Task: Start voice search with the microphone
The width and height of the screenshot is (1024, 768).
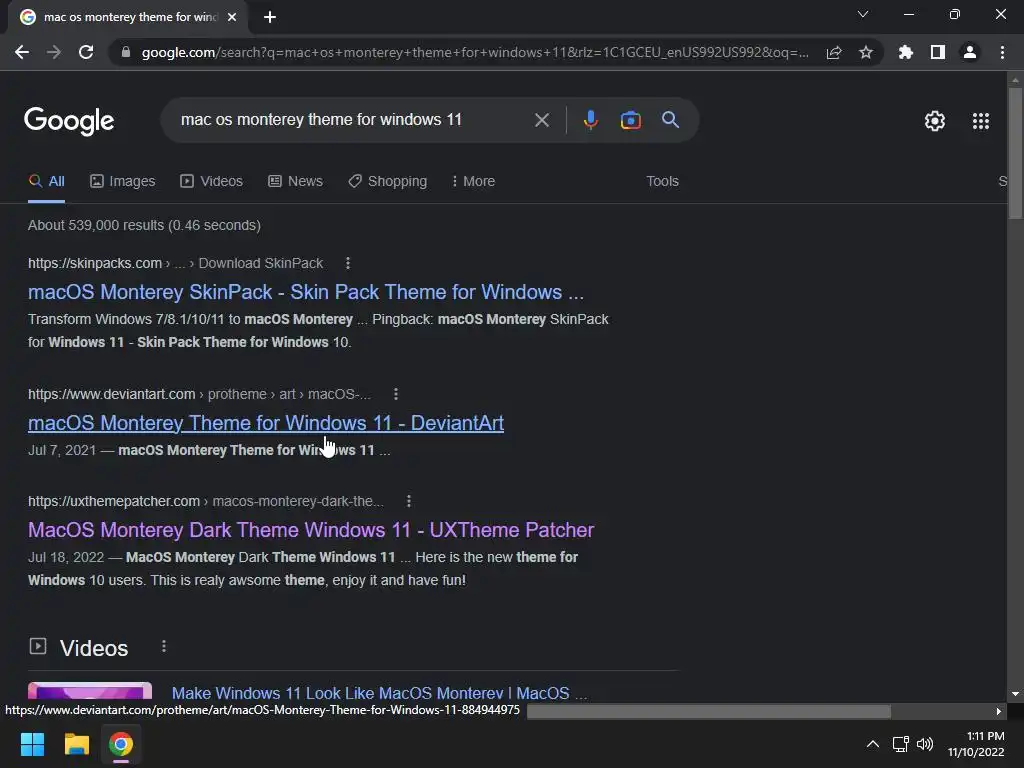Action: (590, 120)
